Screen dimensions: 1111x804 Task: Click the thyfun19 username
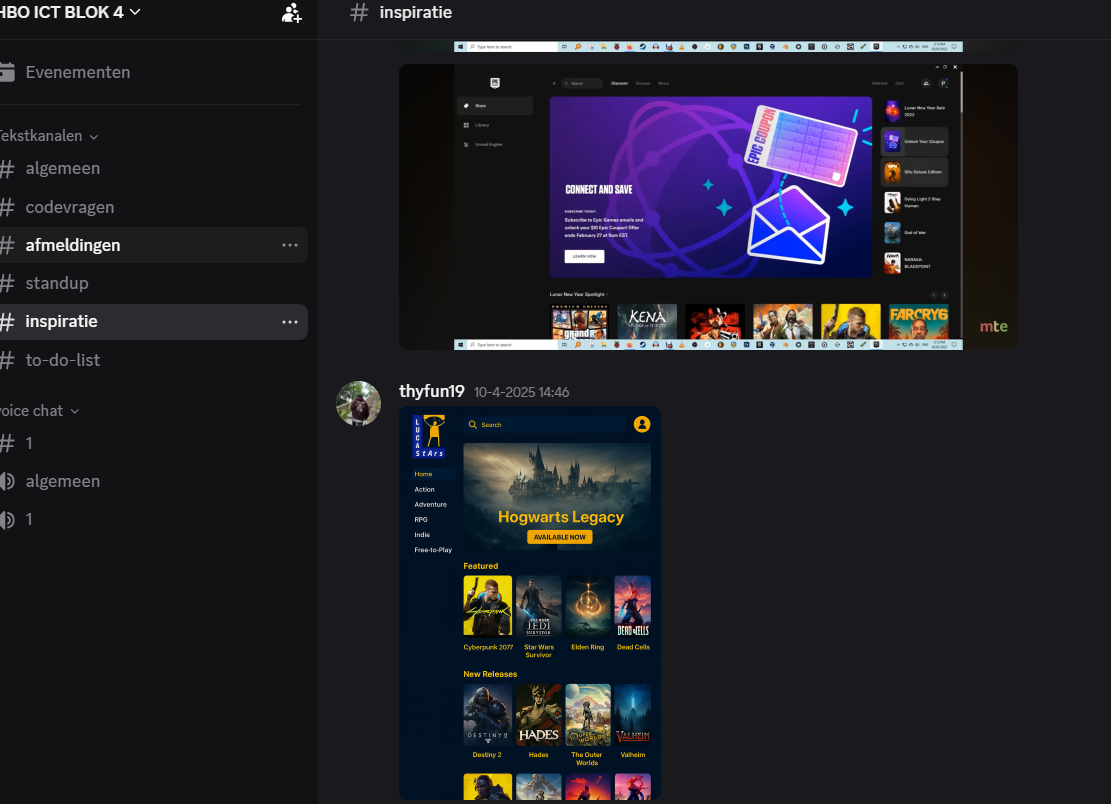[431, 391]
